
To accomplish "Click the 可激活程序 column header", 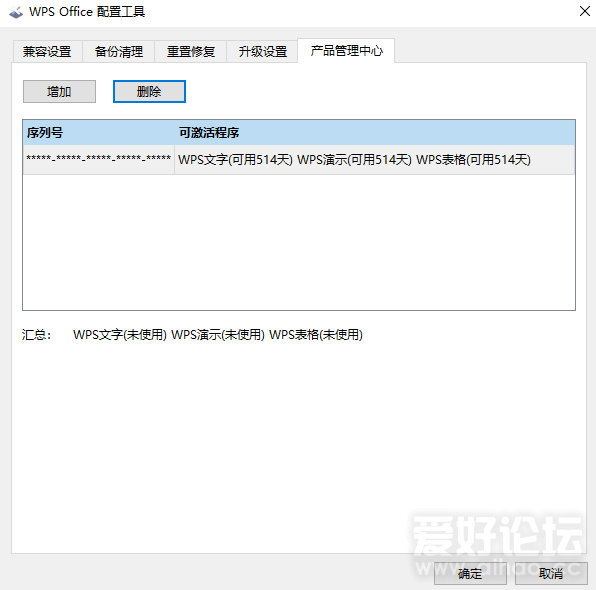I will tap(375, 133).
